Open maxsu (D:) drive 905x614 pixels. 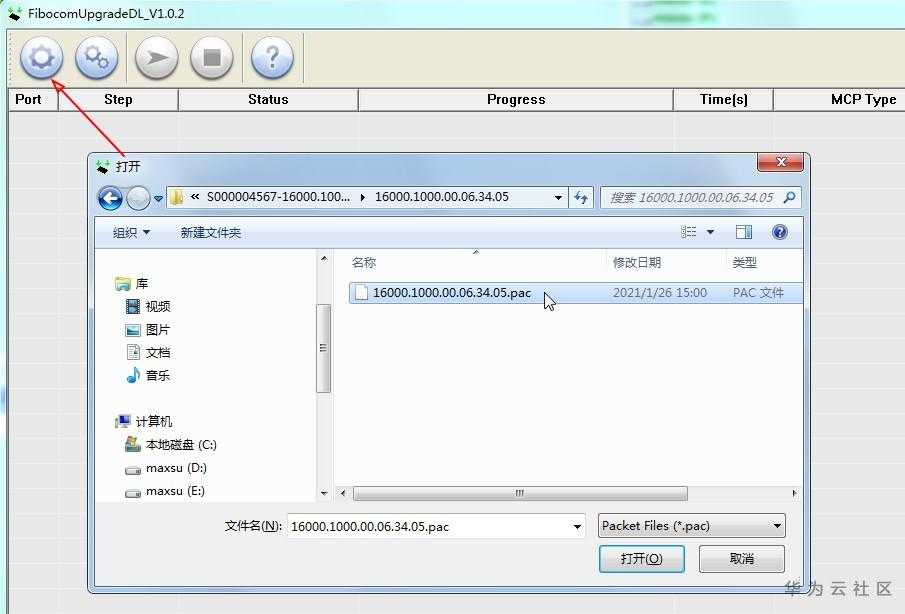pyautogui.click(x=166, y=468)
